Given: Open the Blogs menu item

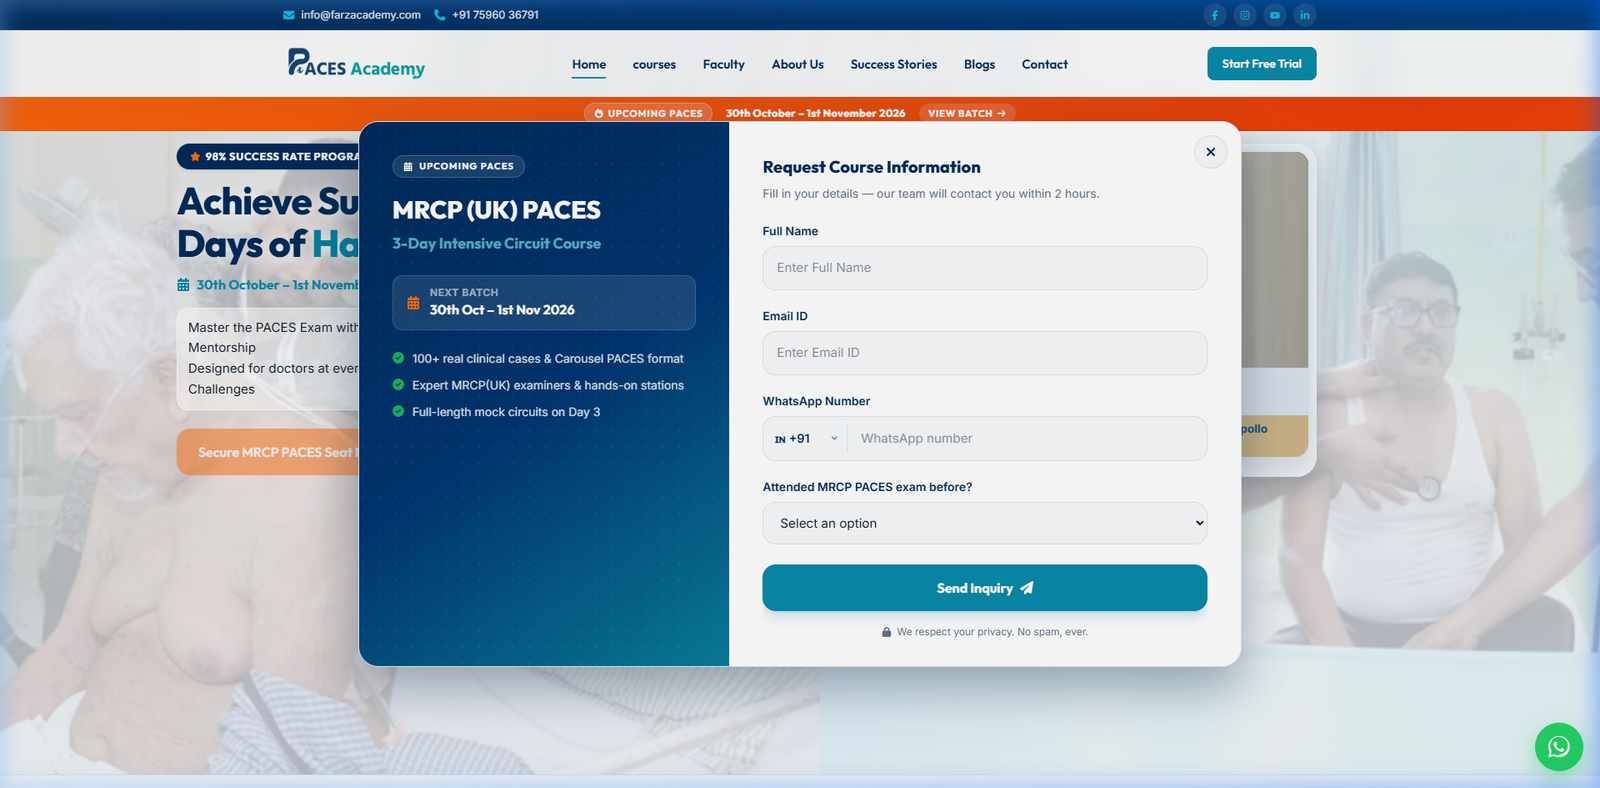Looking at the screenshot, I should click(x=980, y=65).
